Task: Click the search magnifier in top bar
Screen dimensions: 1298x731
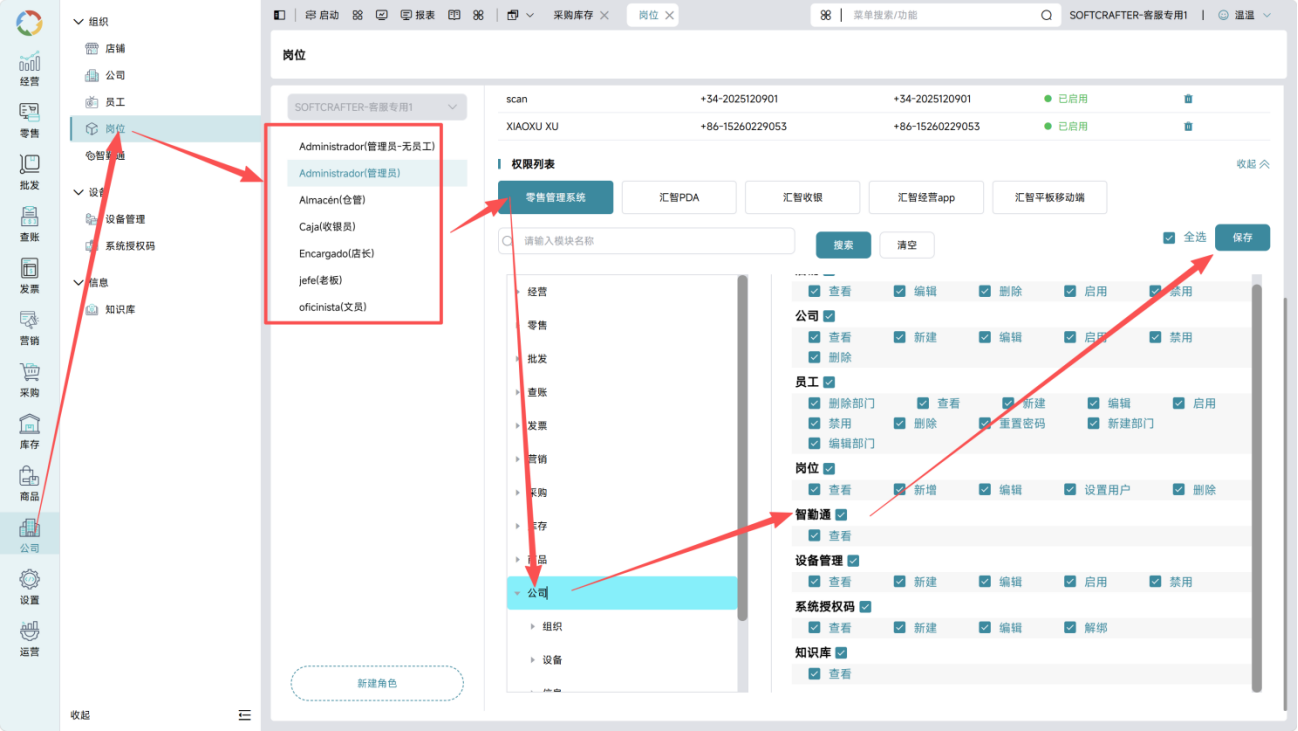Action: coord(1046,15)
